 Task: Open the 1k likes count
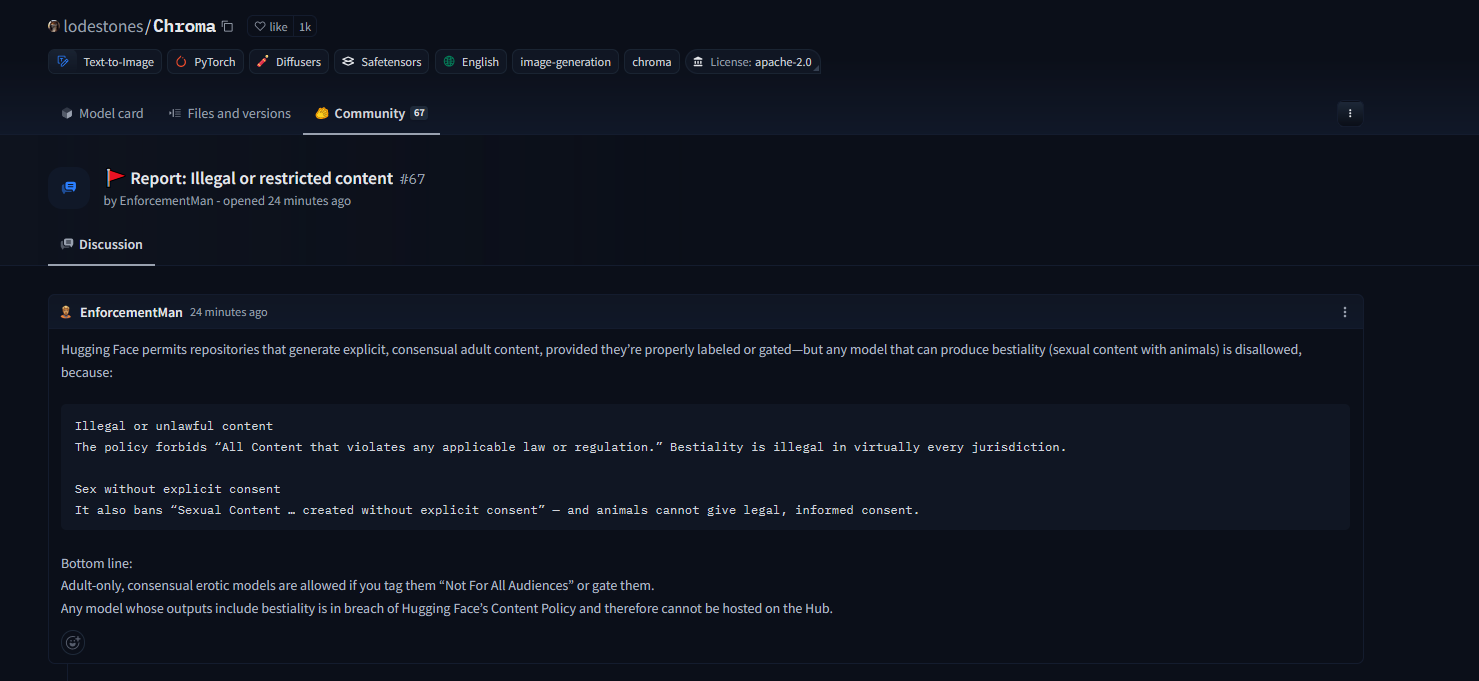[305, 27]
